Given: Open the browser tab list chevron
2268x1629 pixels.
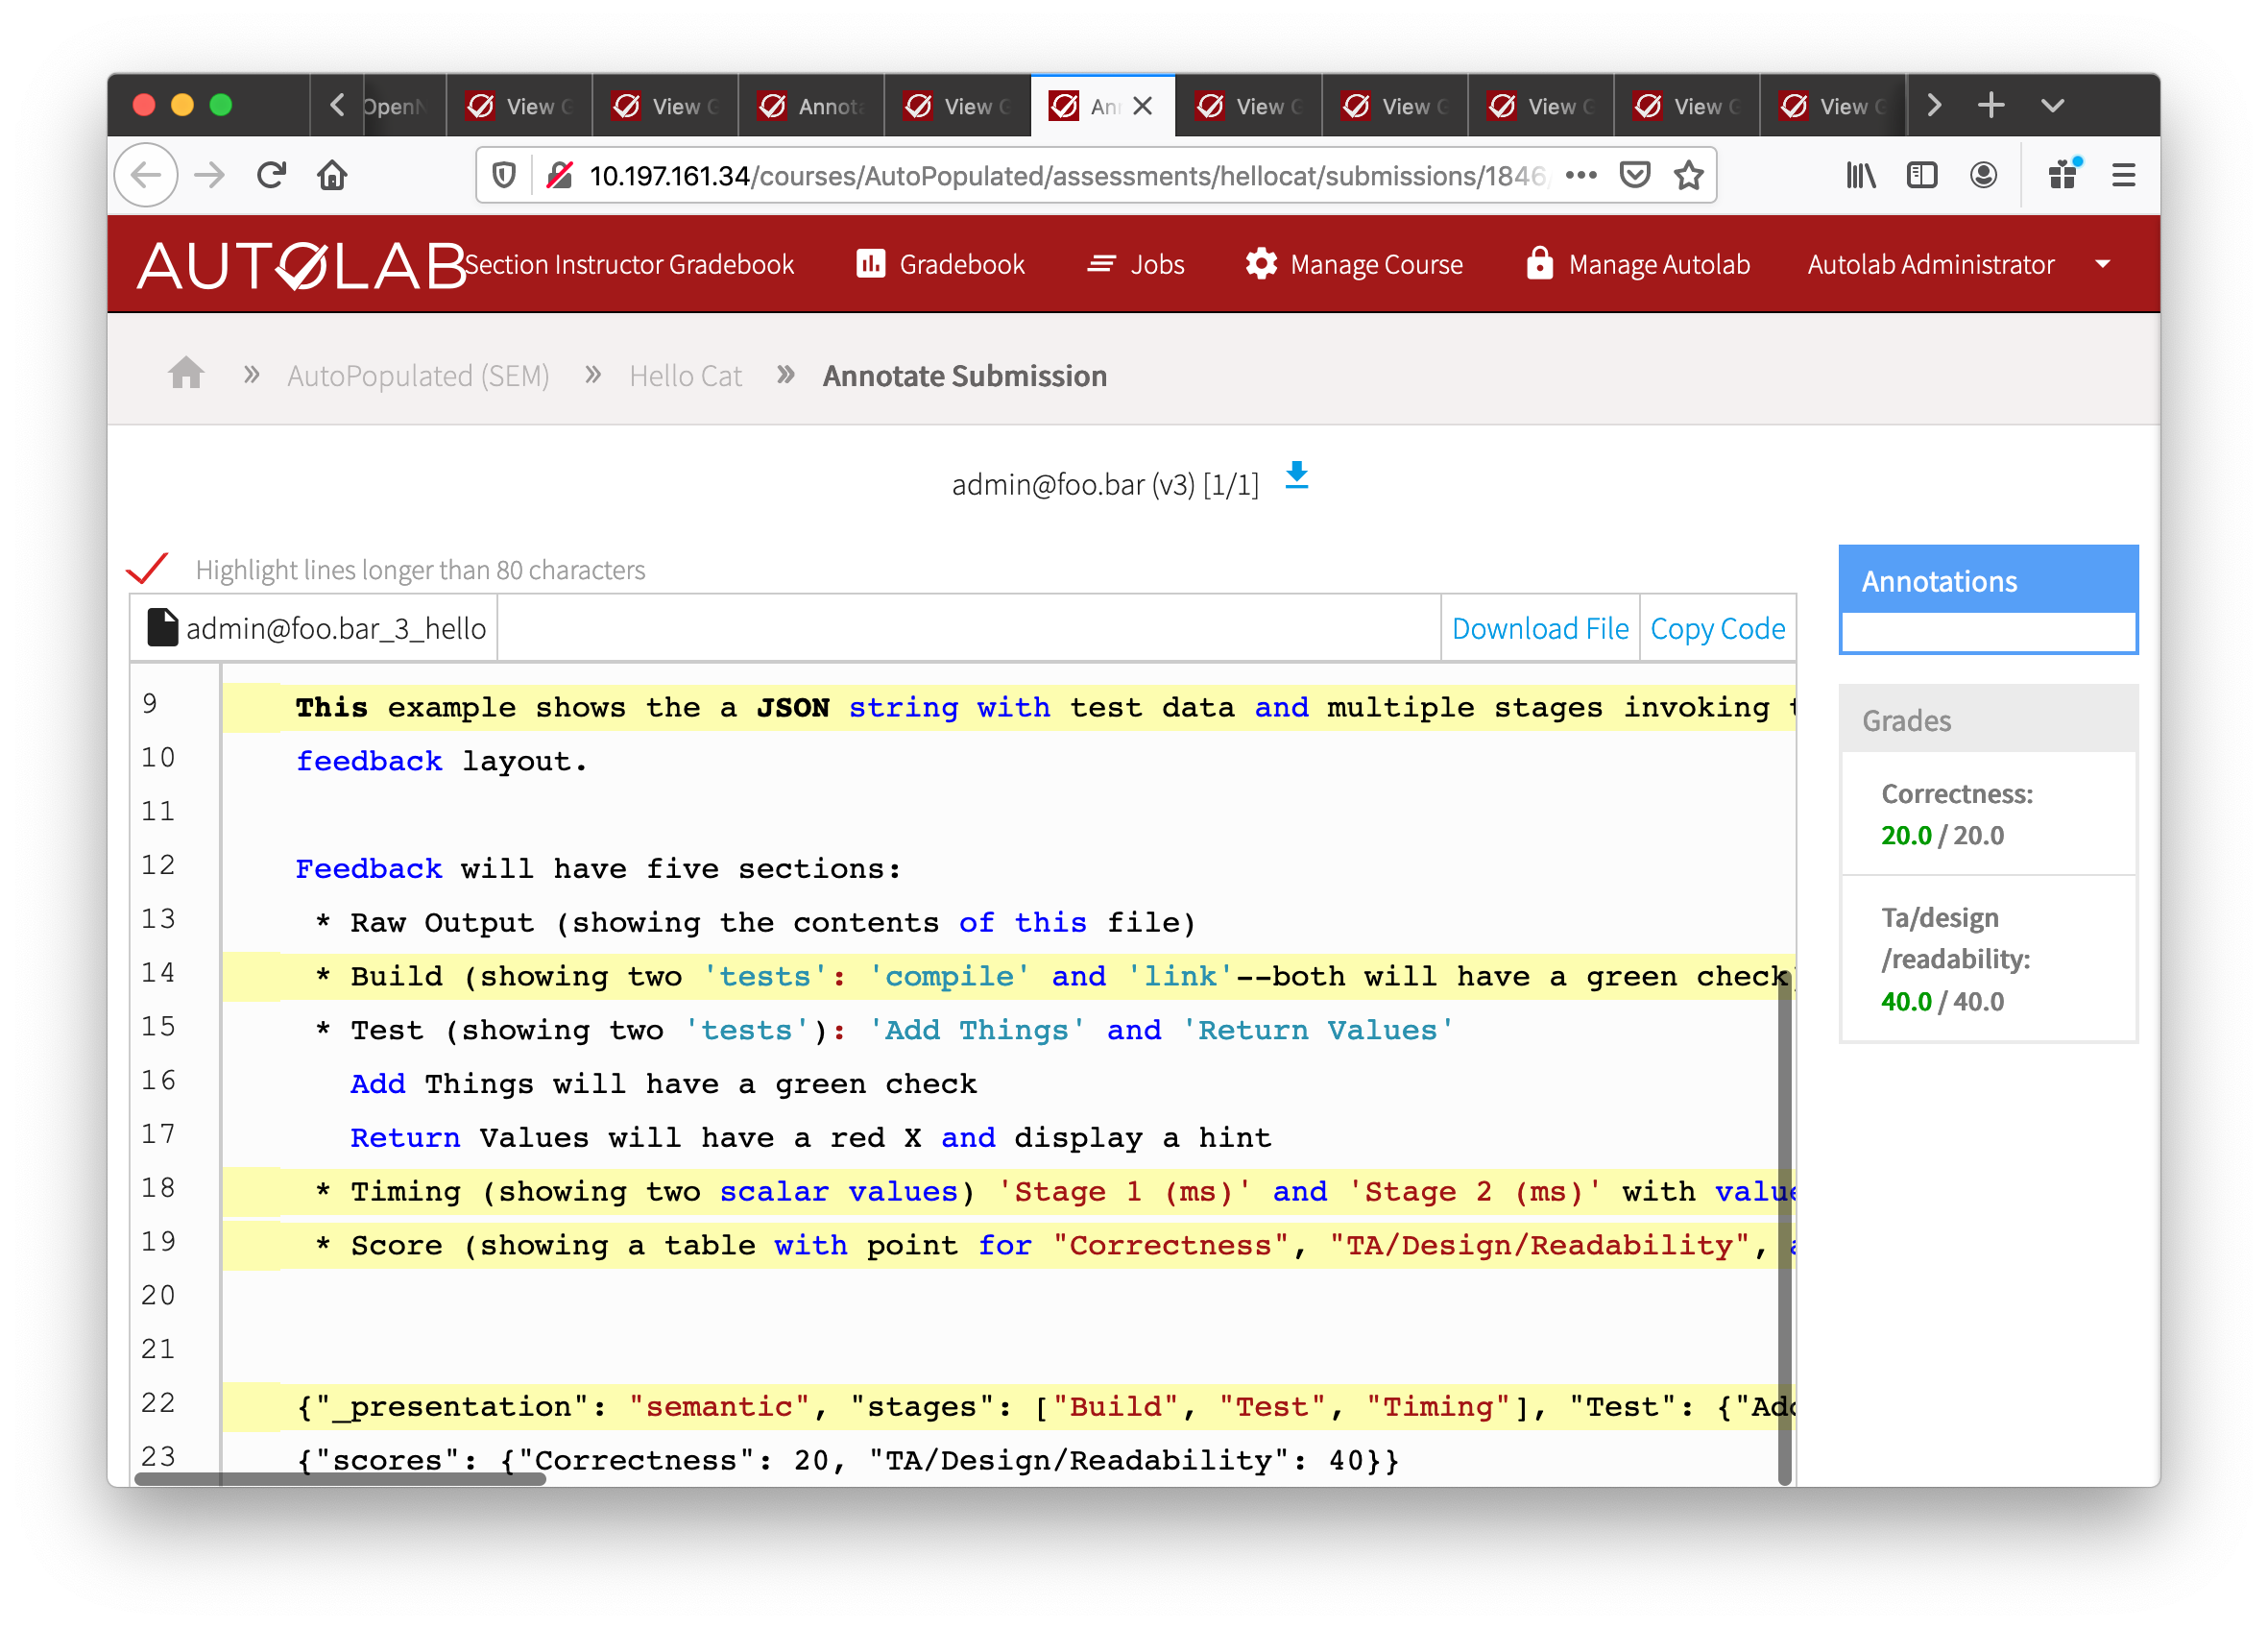Looking at the screenshot, I should [x=2052, y=104].
